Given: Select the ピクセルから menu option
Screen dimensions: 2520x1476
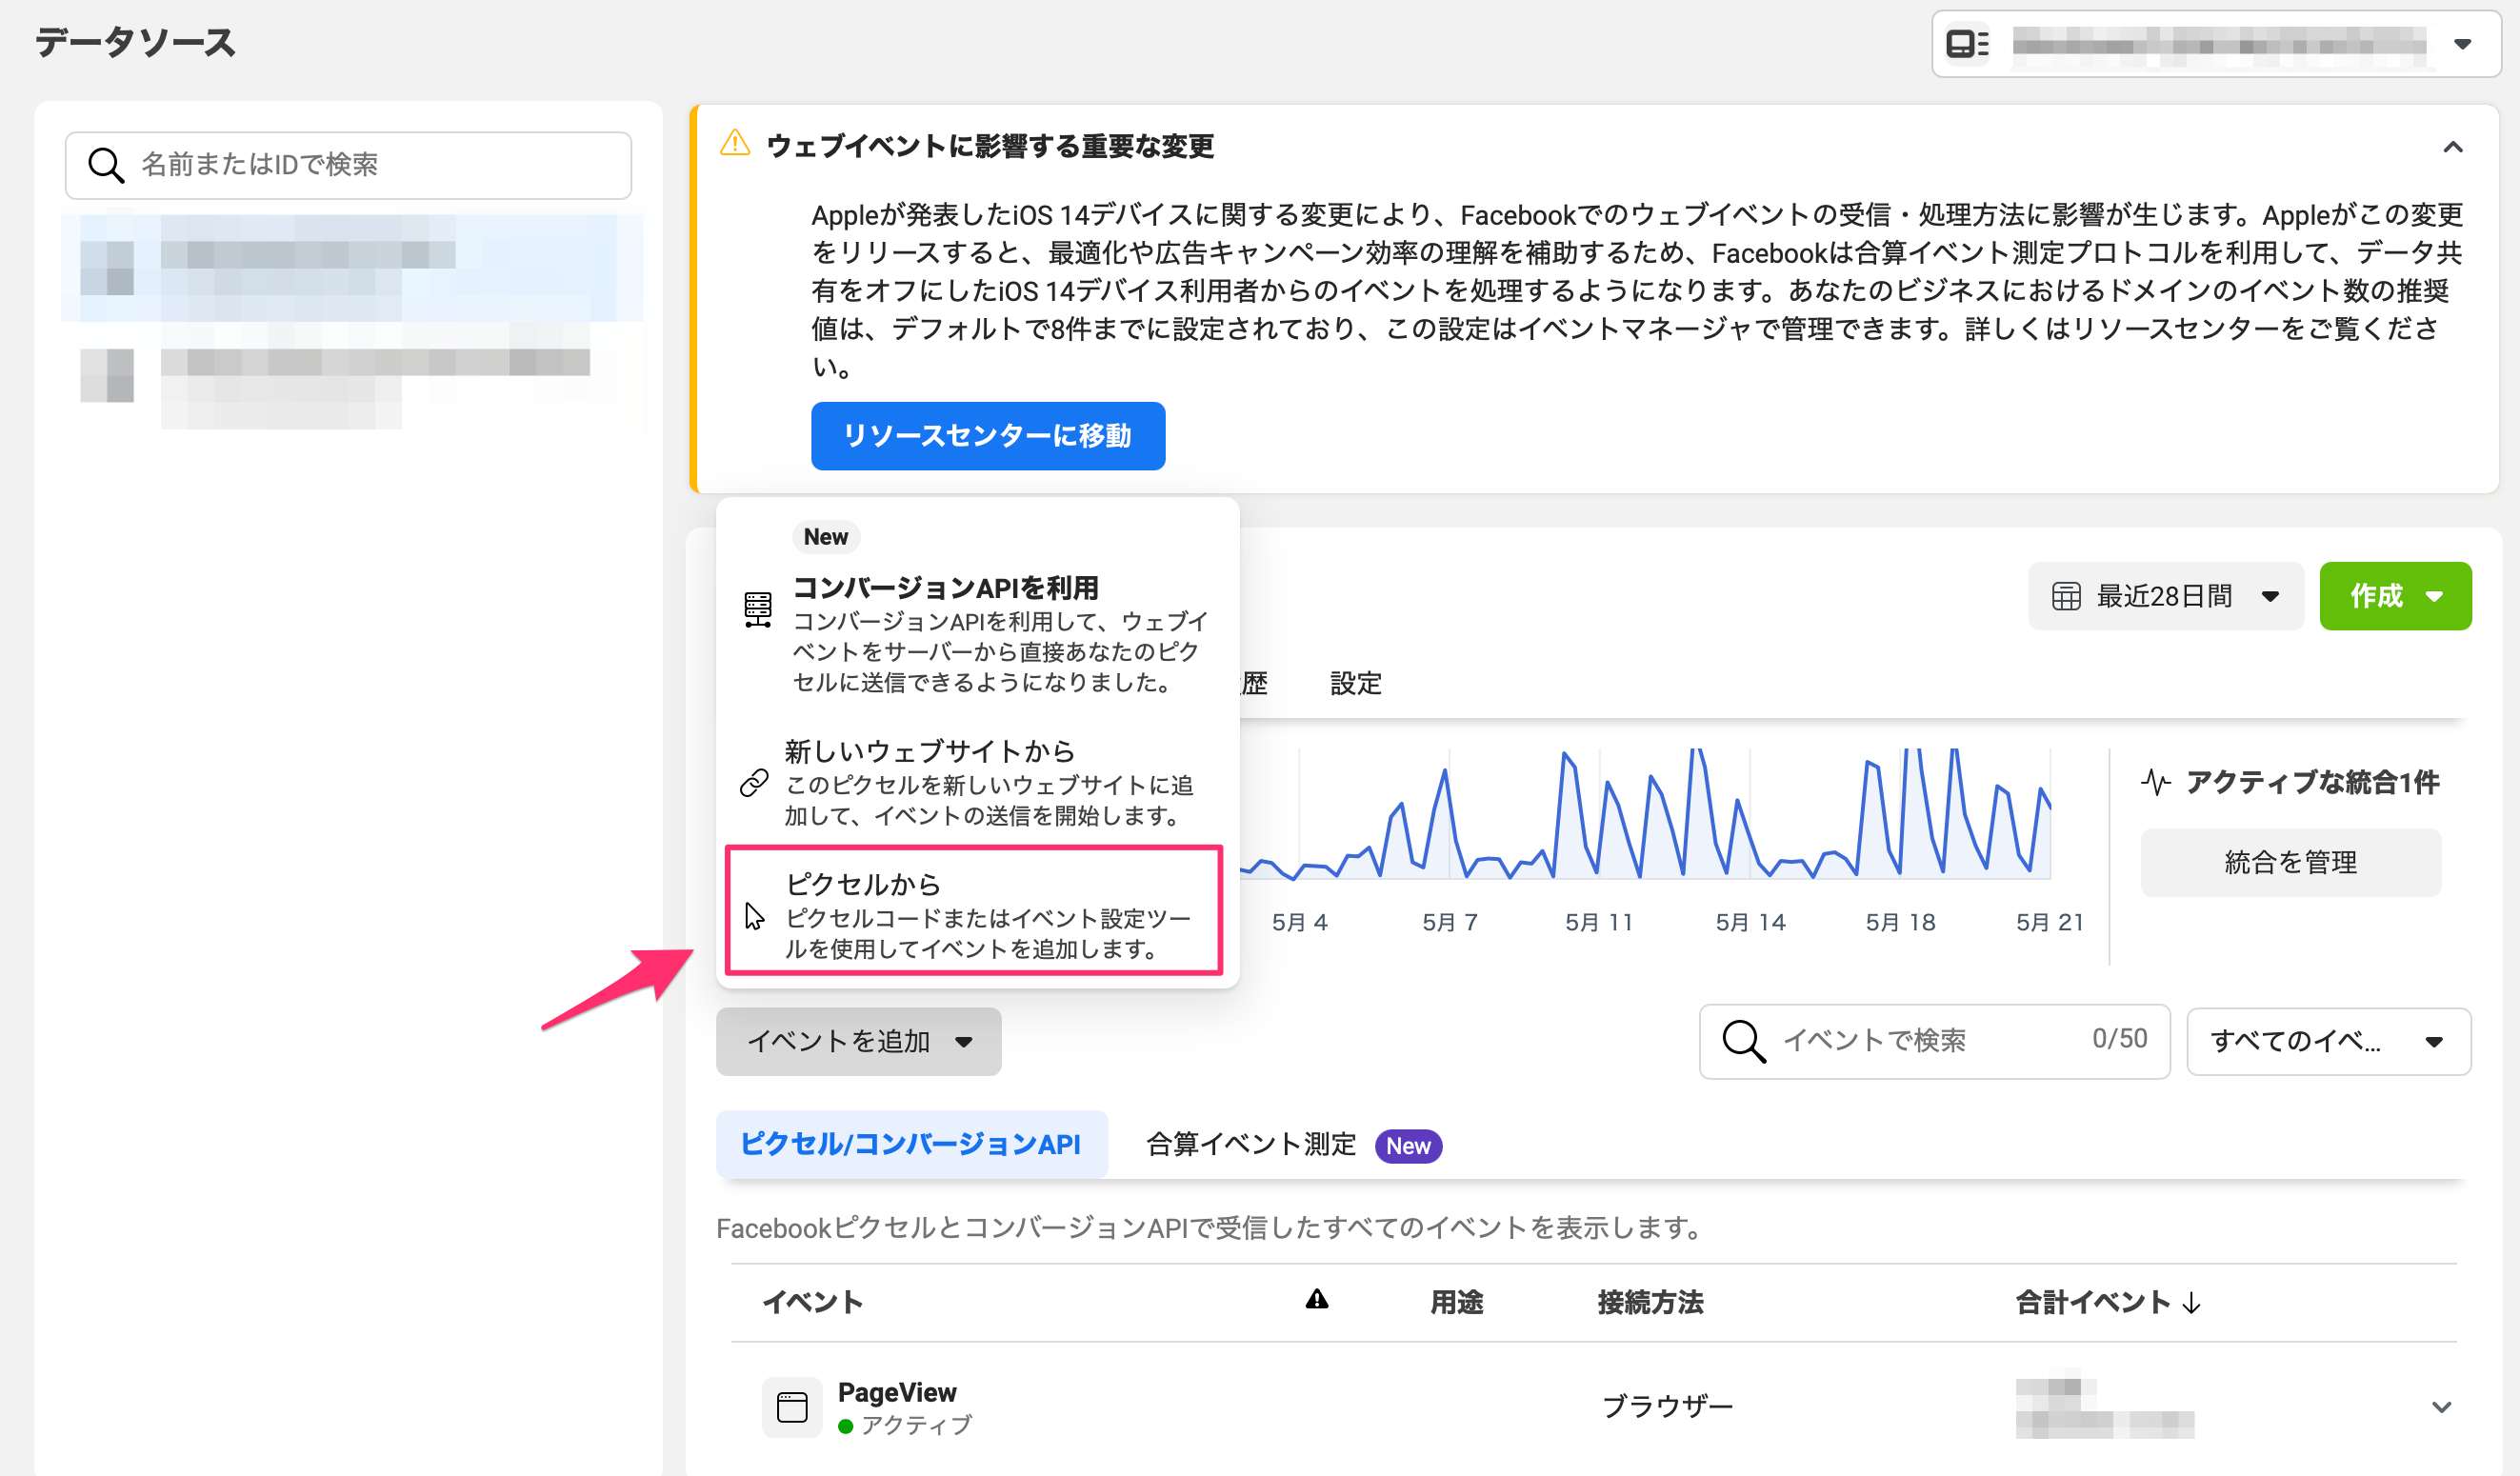Looking at the screenshot, I should click(974, 912).
